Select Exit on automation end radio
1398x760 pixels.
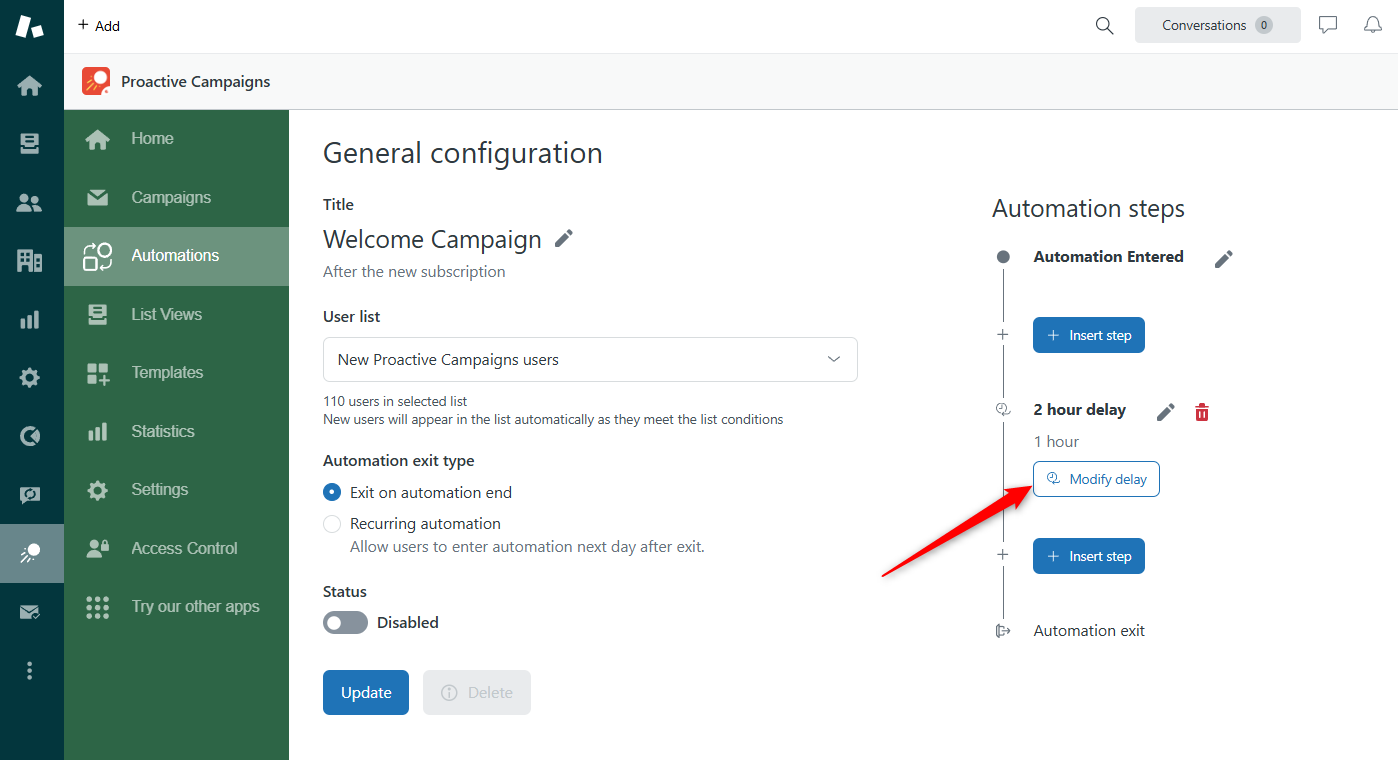point(332,492)
